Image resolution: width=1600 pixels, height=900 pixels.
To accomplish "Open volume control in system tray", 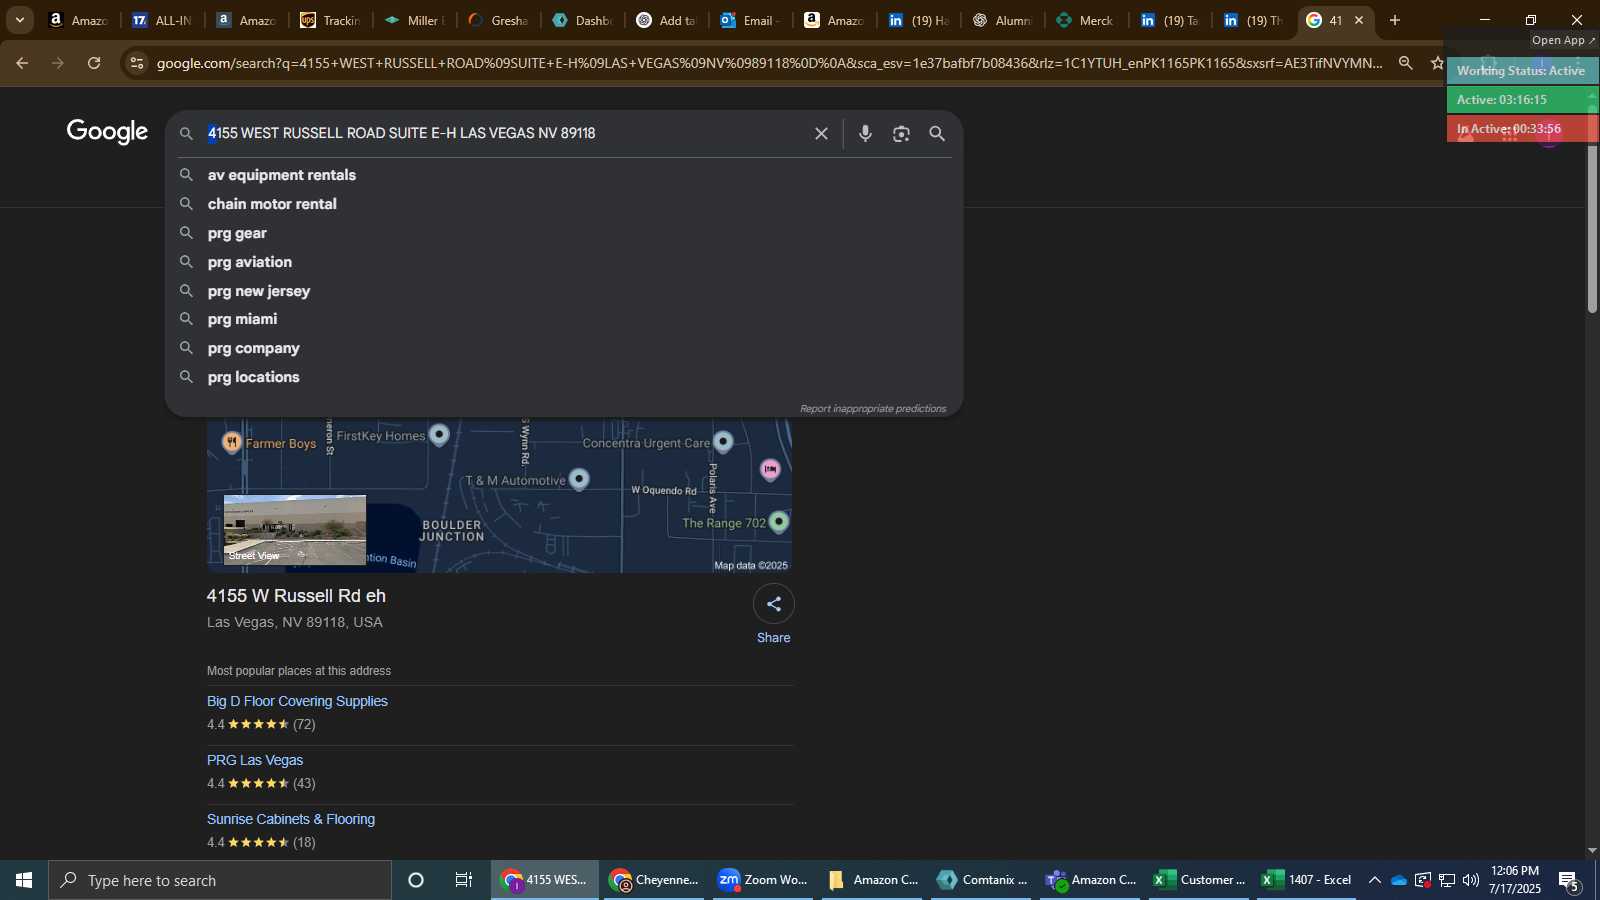I will [1471, 880].
